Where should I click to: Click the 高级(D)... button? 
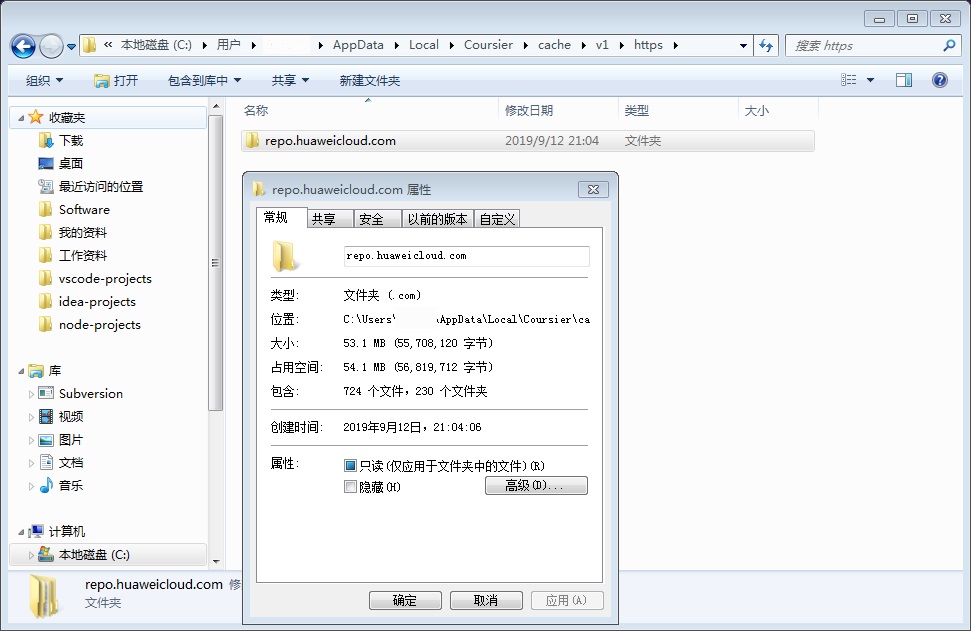click(x=536, y=485)
